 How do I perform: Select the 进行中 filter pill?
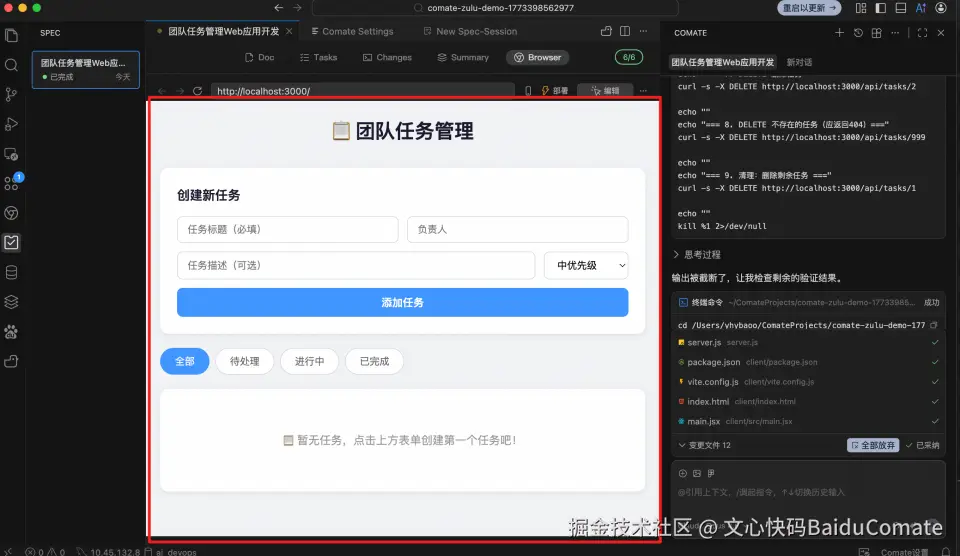[x=309, y=361]
